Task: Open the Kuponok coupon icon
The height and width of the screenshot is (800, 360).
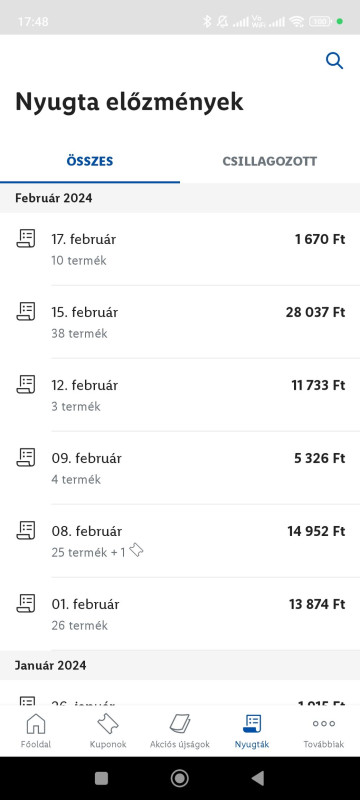Action: coord(108,723)
